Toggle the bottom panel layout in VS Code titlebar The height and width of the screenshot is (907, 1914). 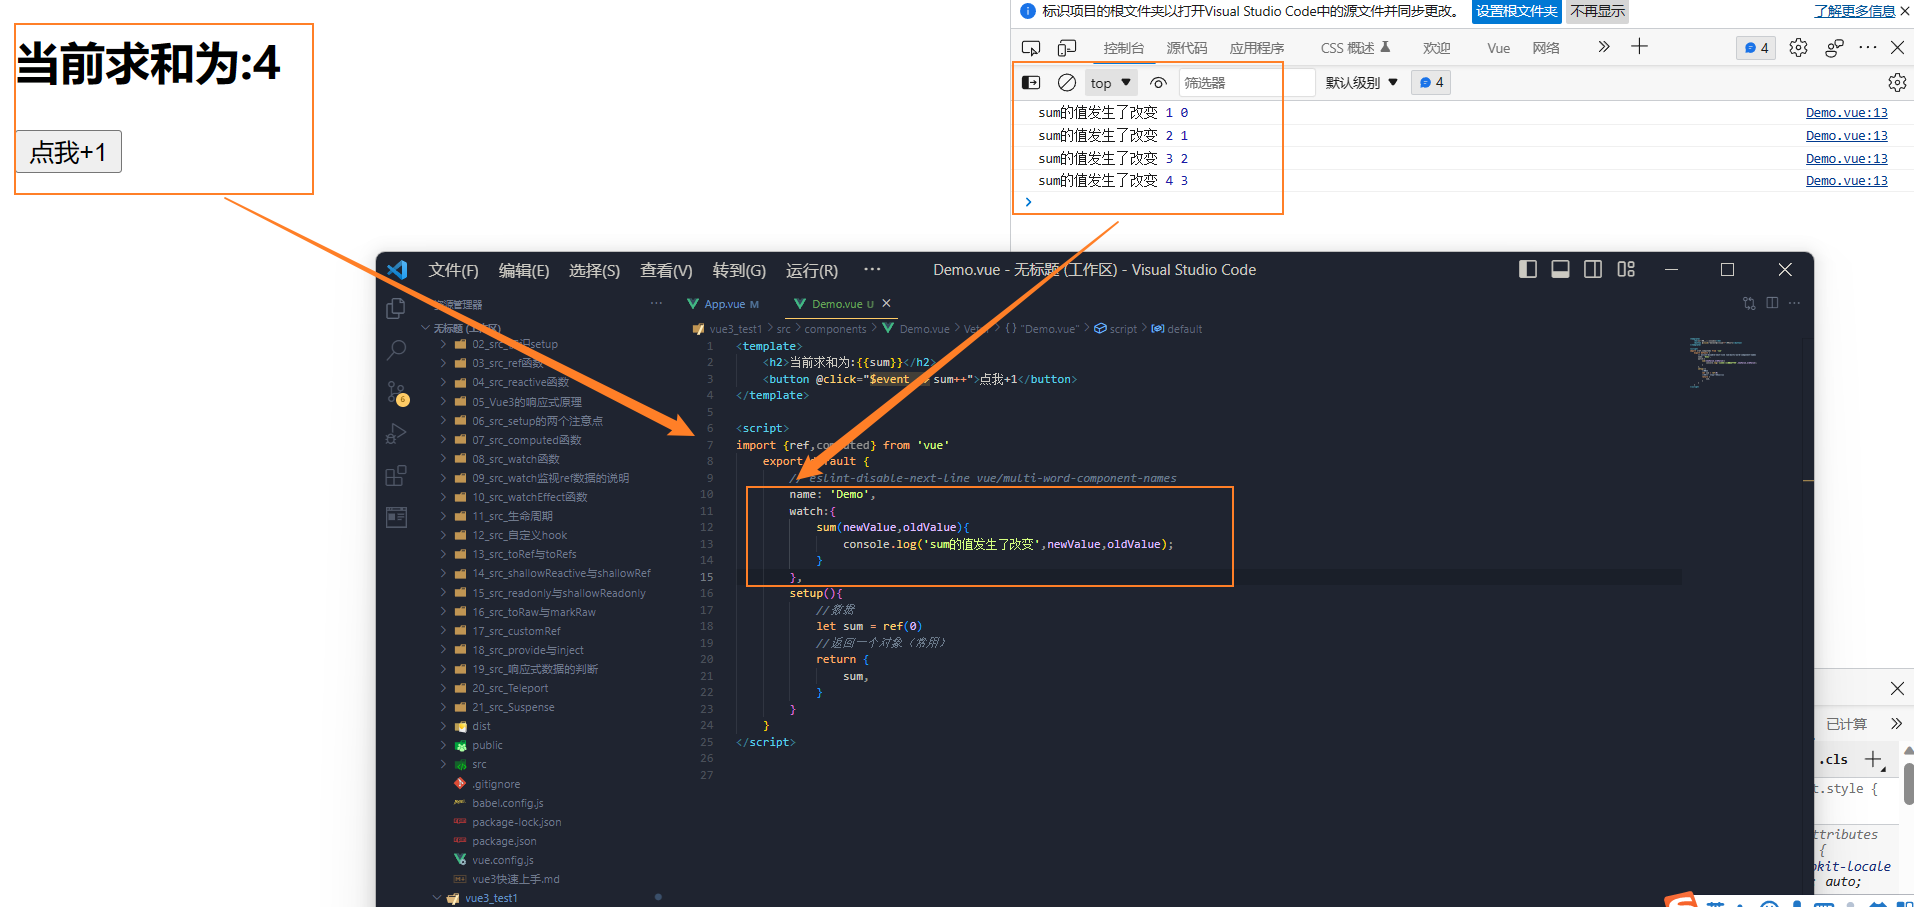(1560, 269)
